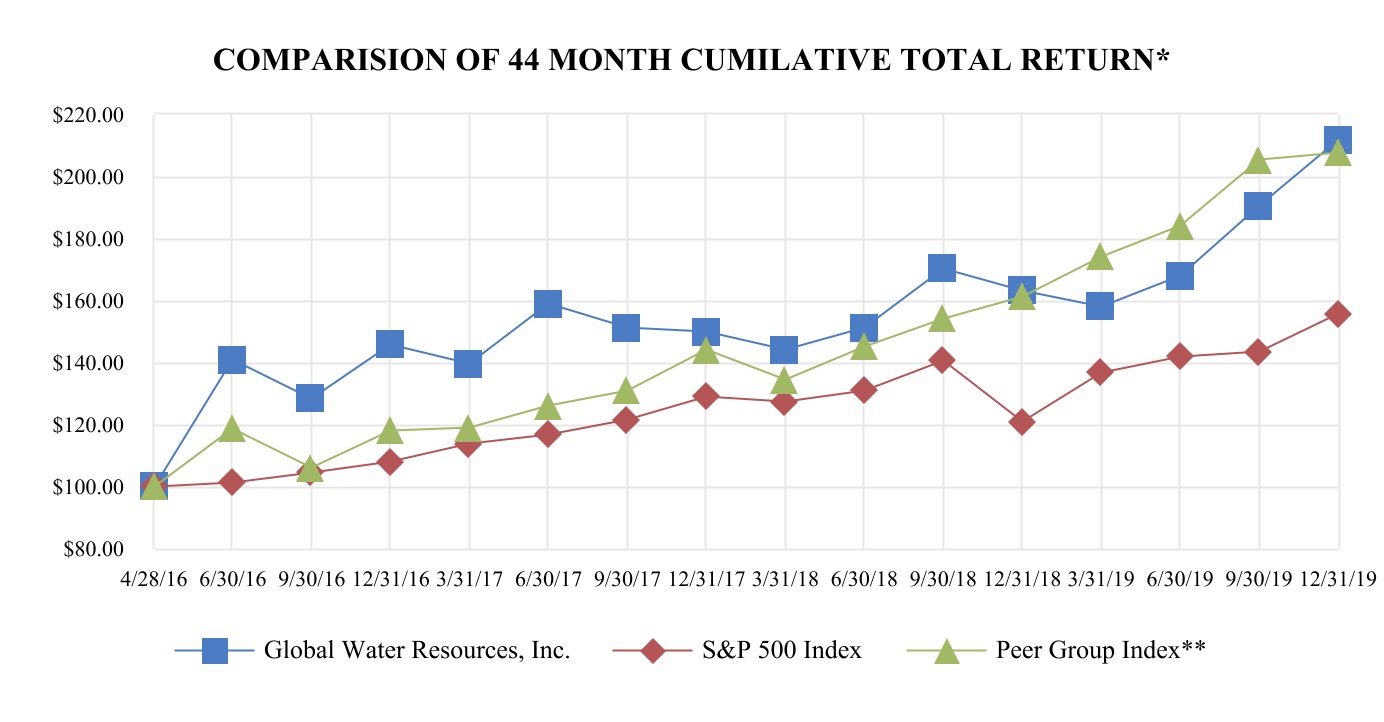The height and width of the screenshot is (722, 1384).
Task: Select Peer Group triangle at 9/30/19
Action: [x=1258, y=160]
